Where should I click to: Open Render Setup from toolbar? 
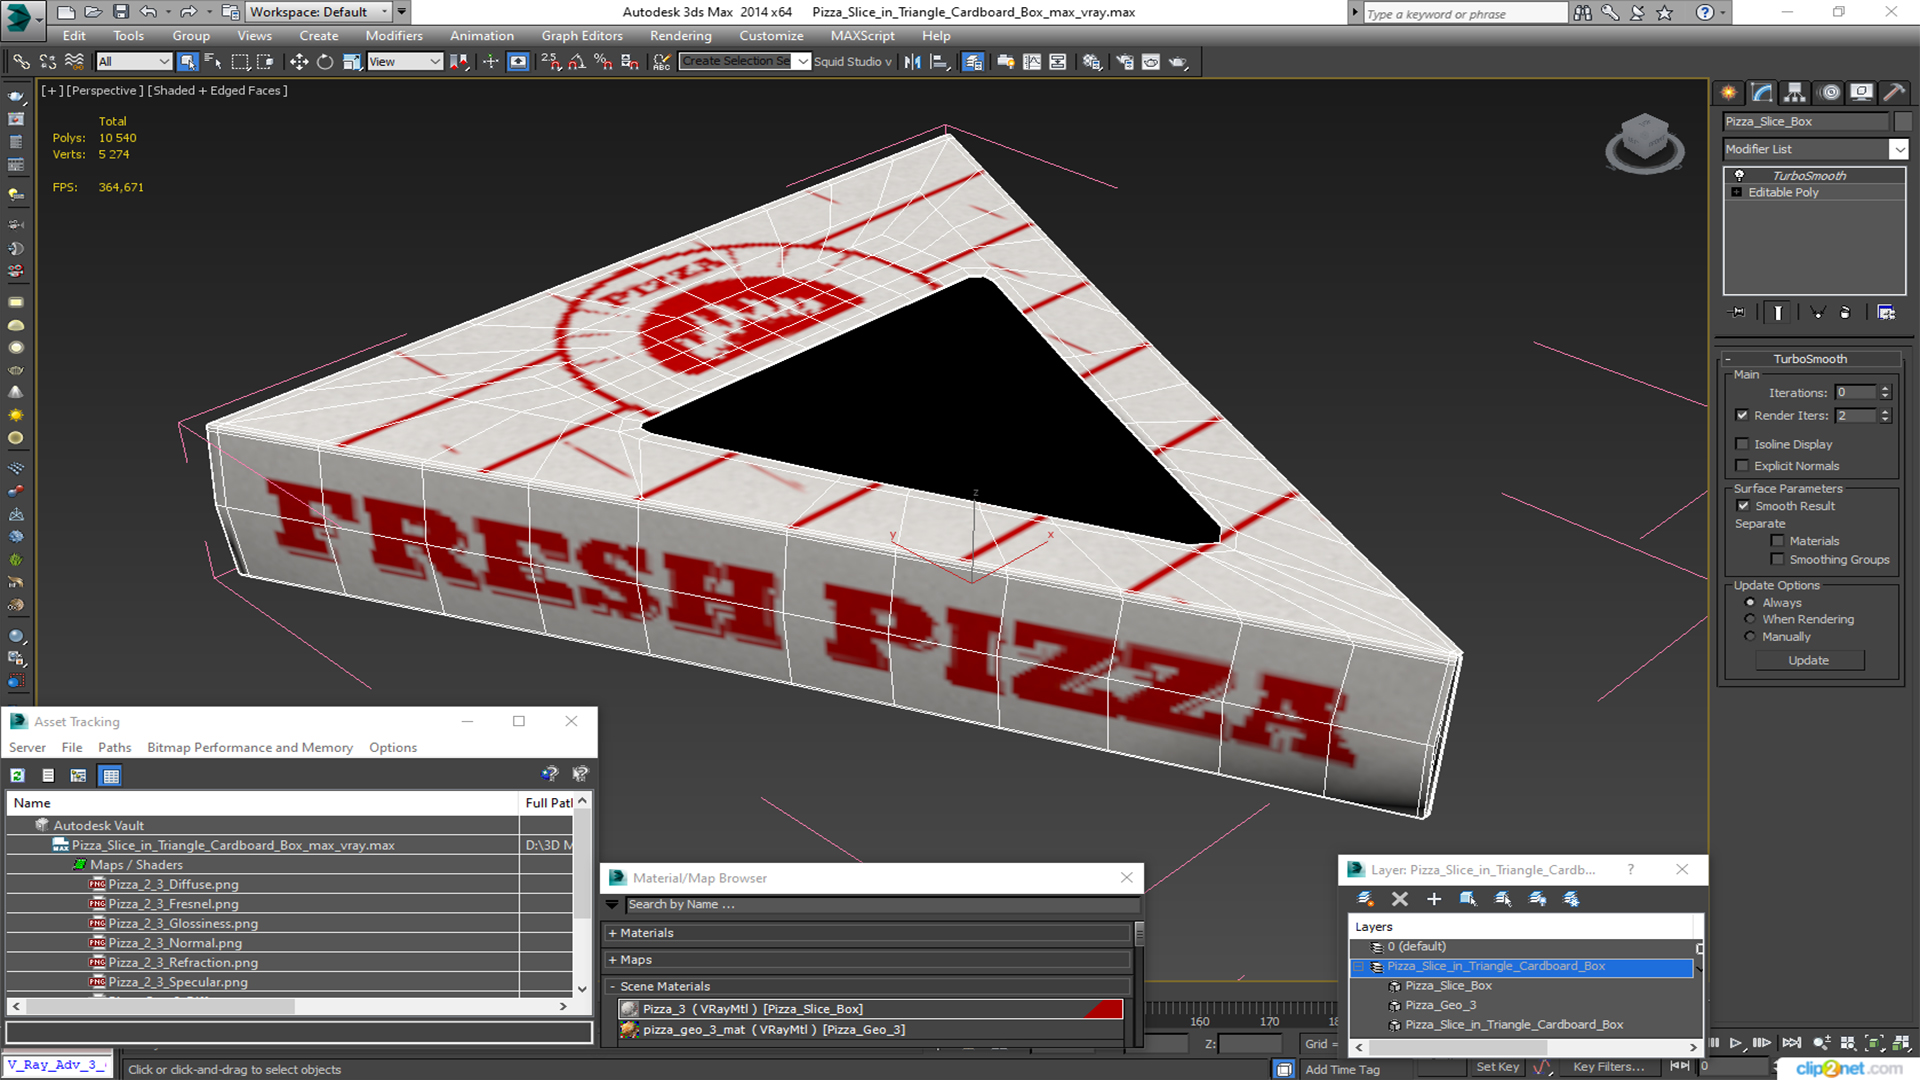point(1125,62)
